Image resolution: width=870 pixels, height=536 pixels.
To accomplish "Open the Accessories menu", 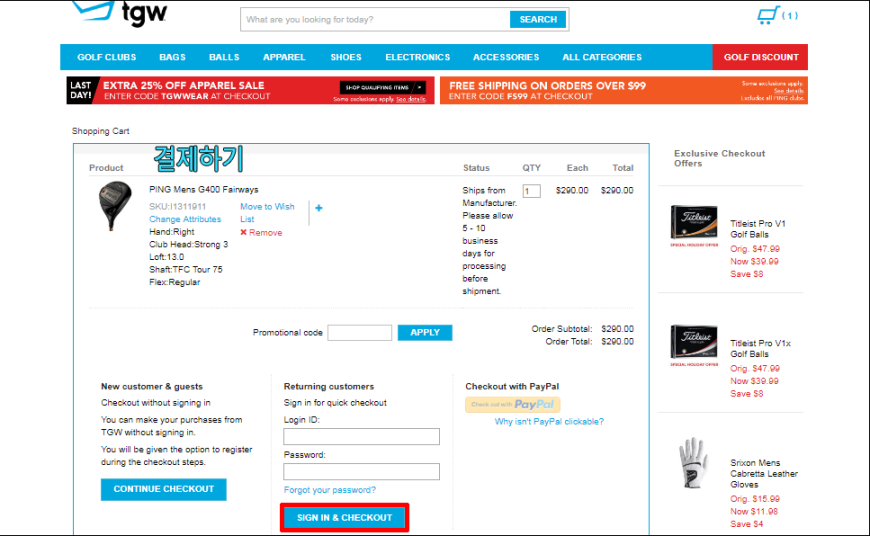I will tap(506, 57).
